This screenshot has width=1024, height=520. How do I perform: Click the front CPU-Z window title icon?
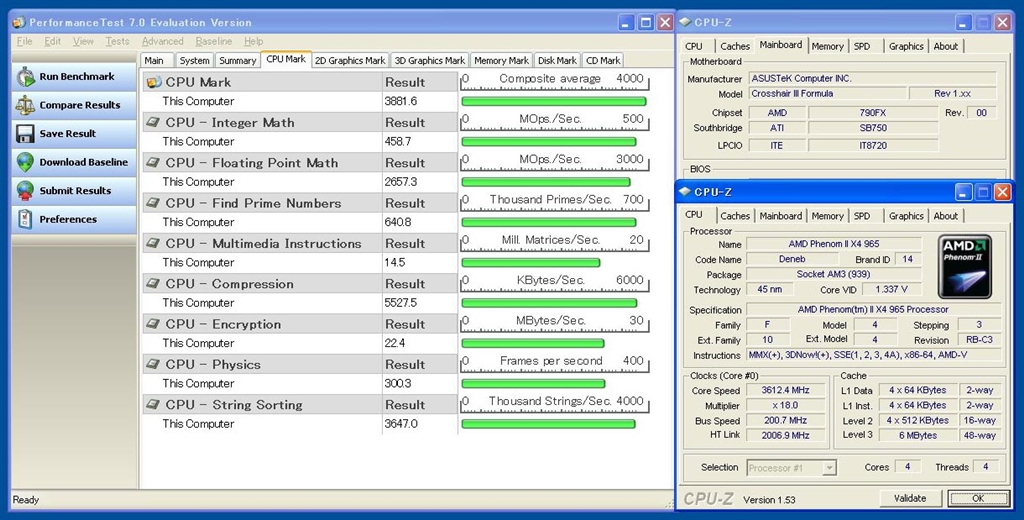[x=685, y=192]
